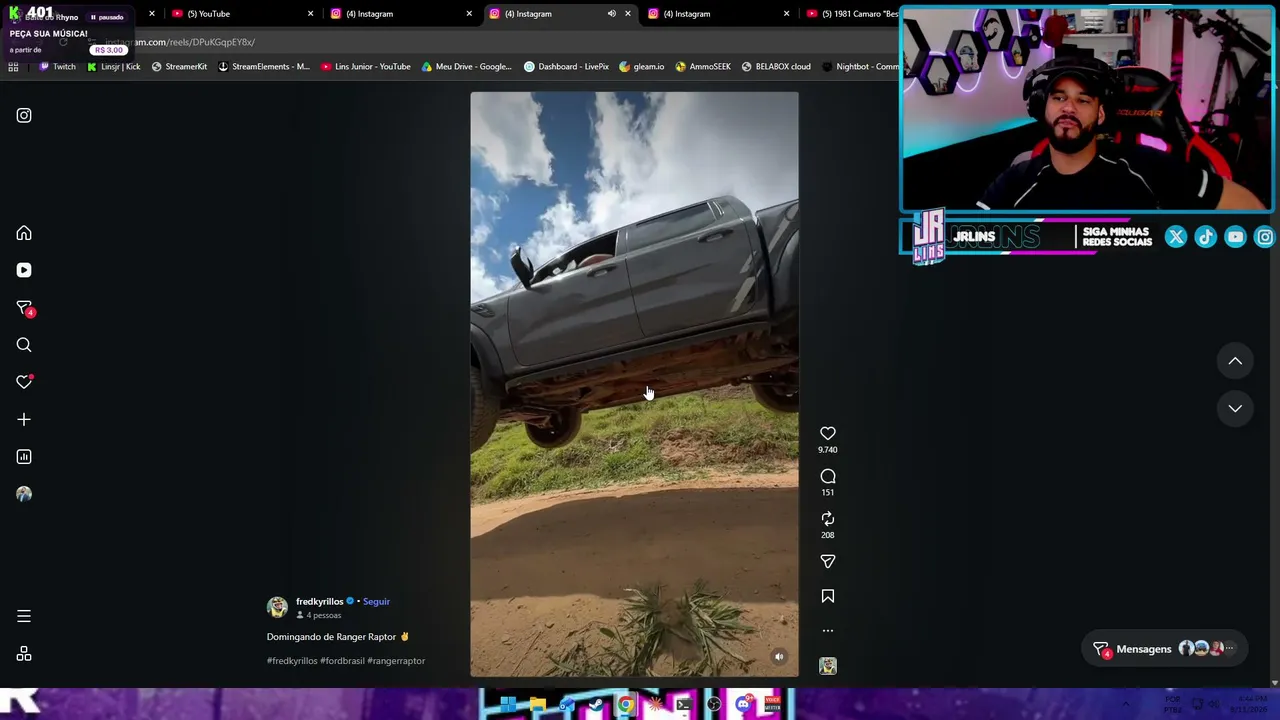Launch Steam from the taskbar
The height and width of the screenshot is (720, 1280).
[x=596, y=705]
